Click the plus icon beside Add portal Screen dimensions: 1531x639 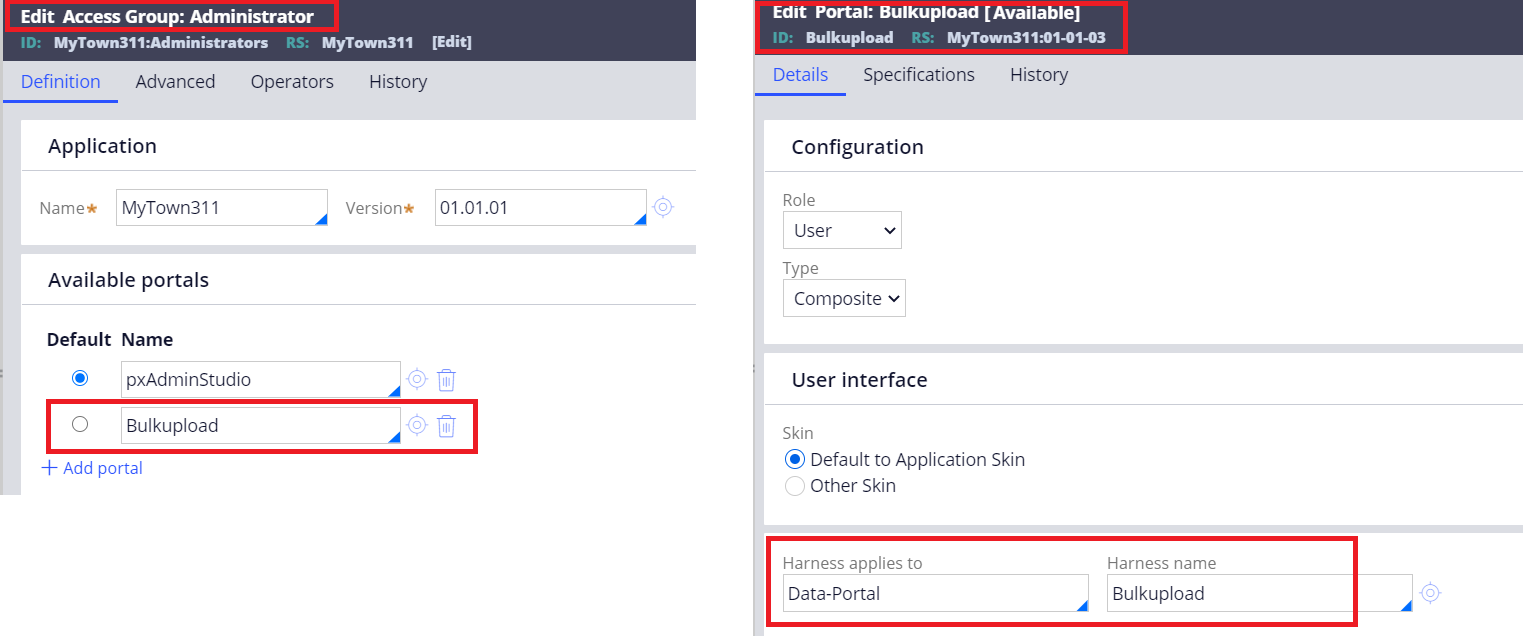[49, 467]
